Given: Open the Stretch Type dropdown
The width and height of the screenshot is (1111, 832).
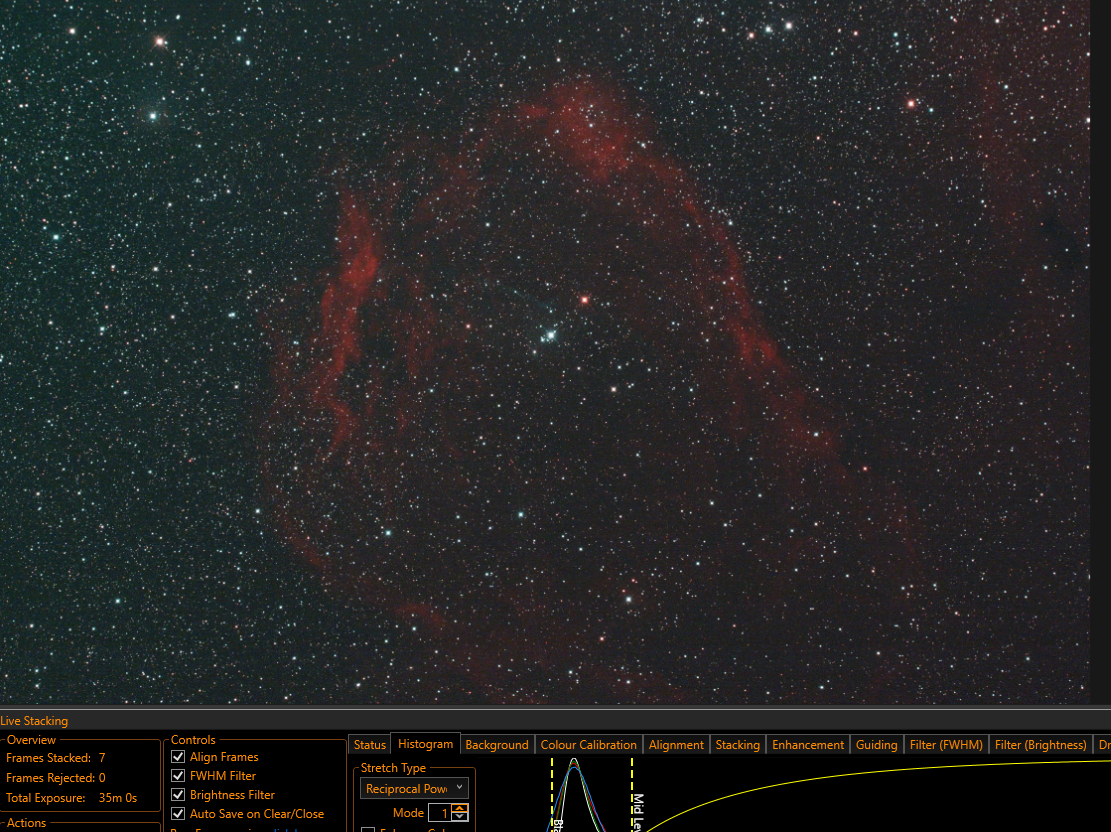Looking at the screenshot, I should 414,789.
